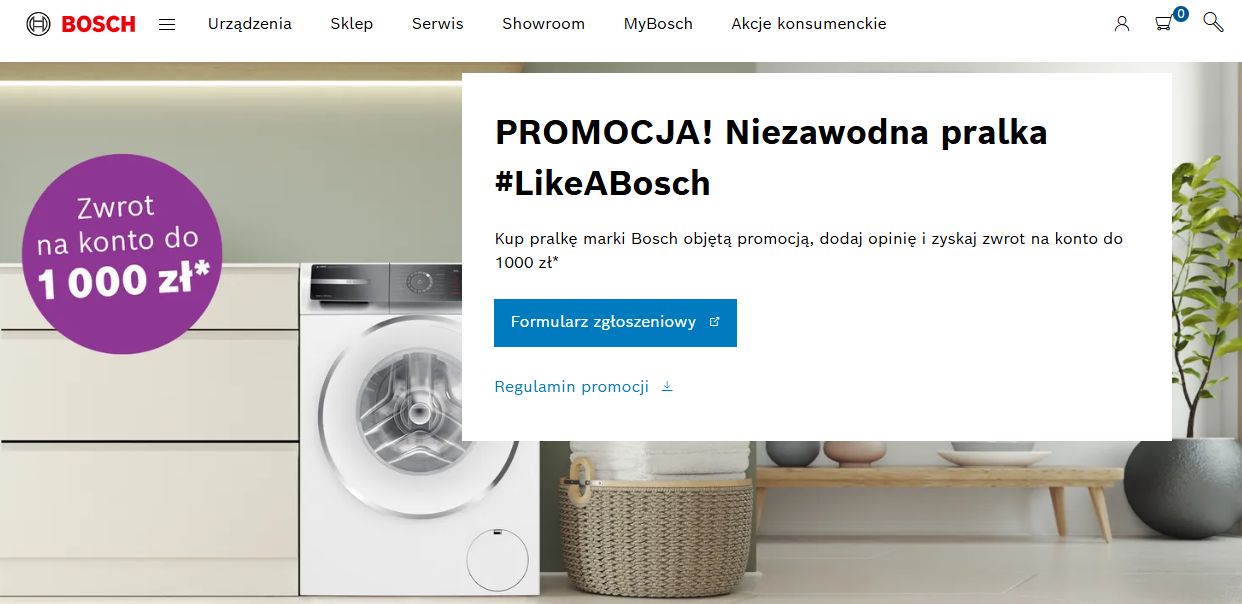Open Akcje konsumenckie menu item
The width and height of the screenshot is (1242, 604).
tap(809, 23)
